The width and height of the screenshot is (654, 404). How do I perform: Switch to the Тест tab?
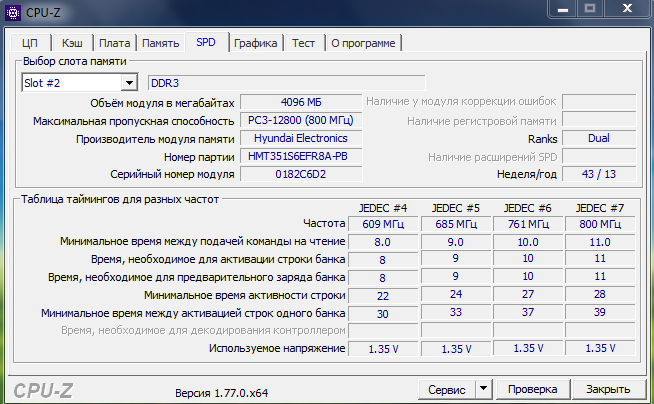[x=303, y=43]
